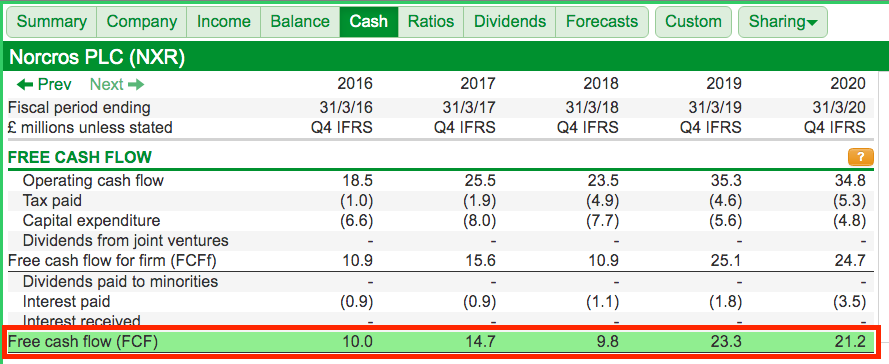Viewport: 889px width, 364px height.
Task: Click the Free cash flow (FCF) row label
Action: click(83, 342)
